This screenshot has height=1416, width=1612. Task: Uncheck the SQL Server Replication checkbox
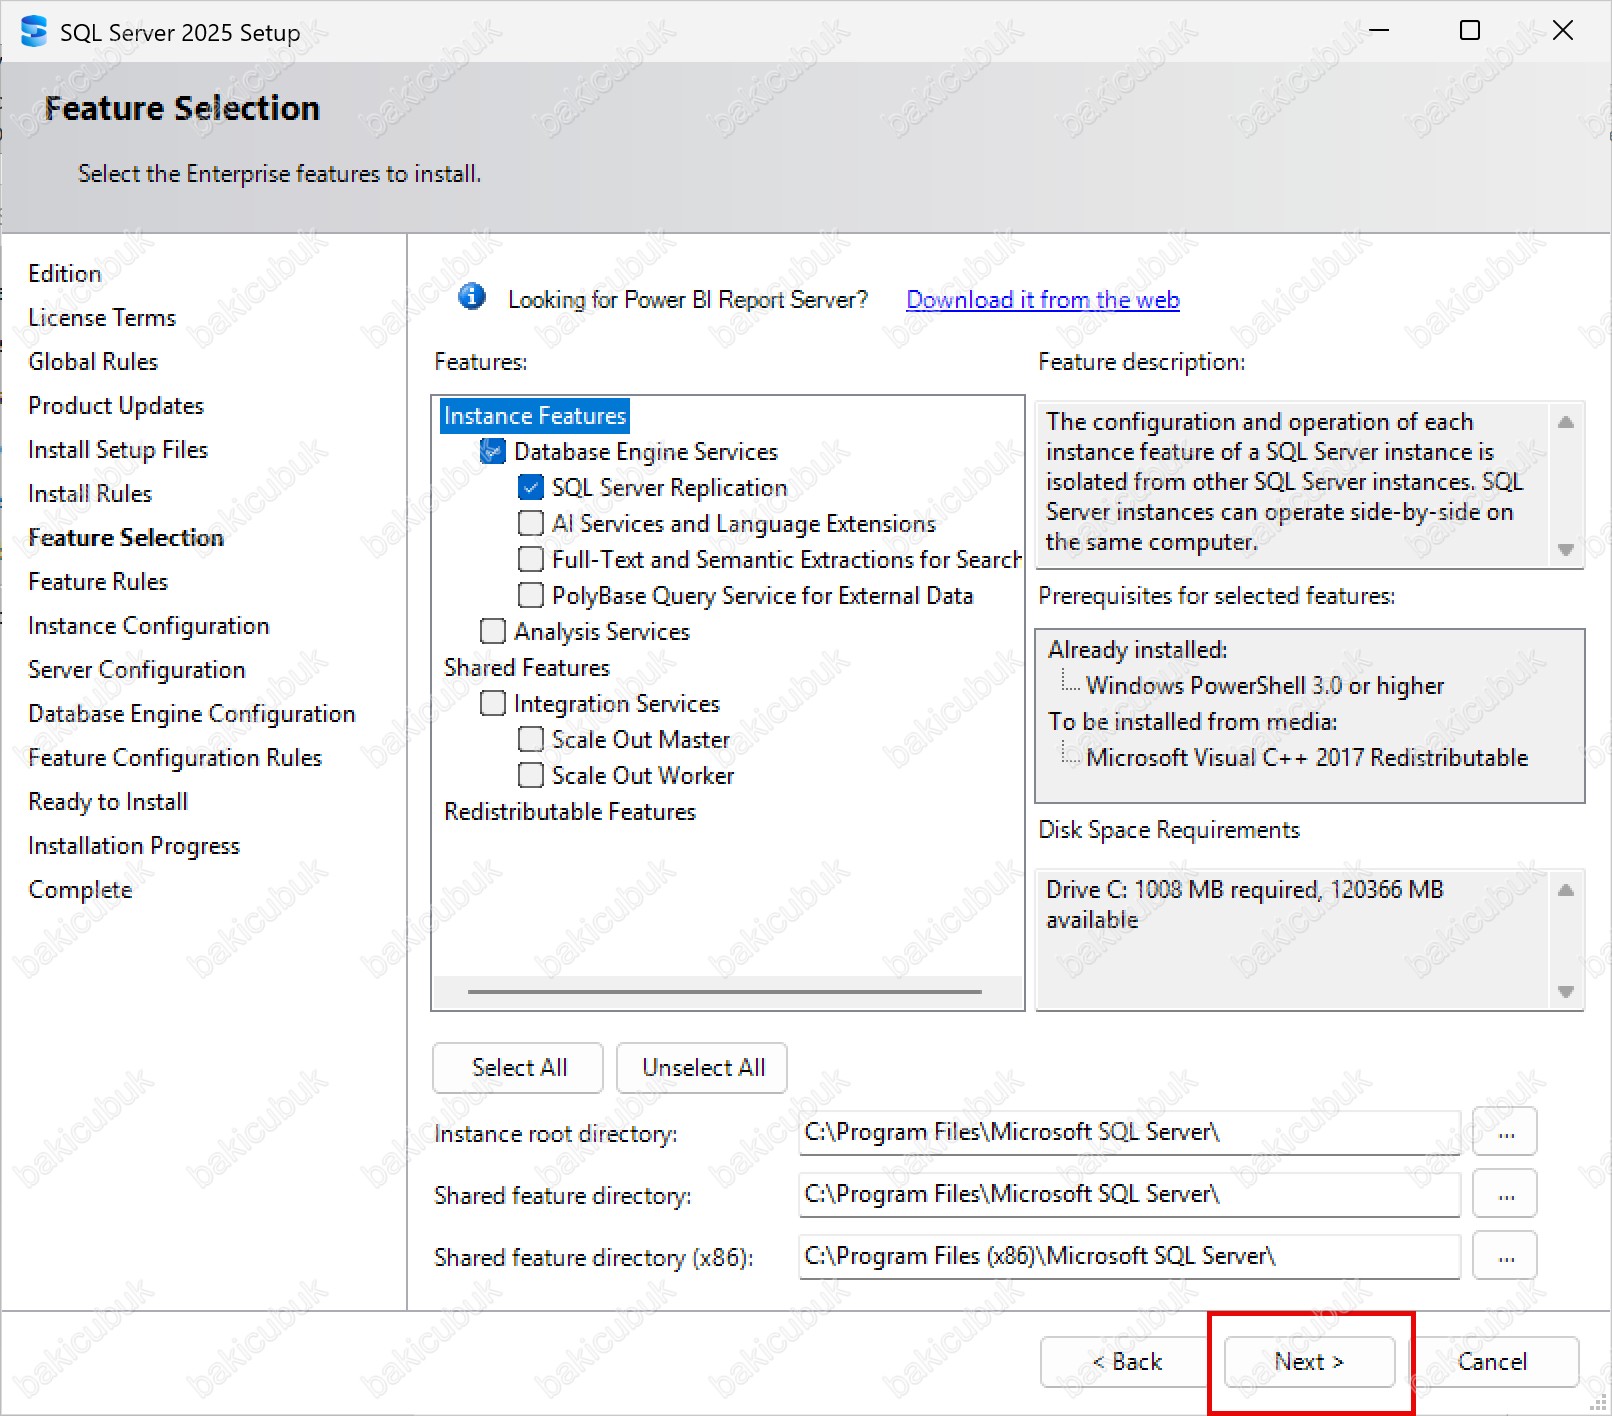pos(531,488)
